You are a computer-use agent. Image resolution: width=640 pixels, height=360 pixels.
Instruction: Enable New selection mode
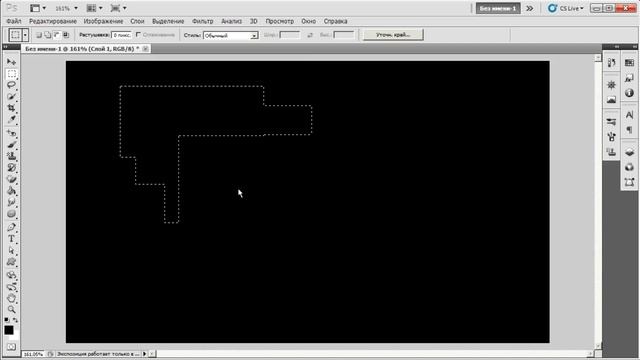(38, 35)
